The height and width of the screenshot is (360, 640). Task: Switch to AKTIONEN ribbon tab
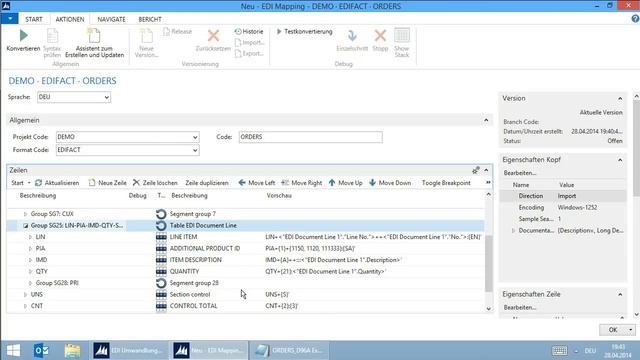click(x=70, y=19)
